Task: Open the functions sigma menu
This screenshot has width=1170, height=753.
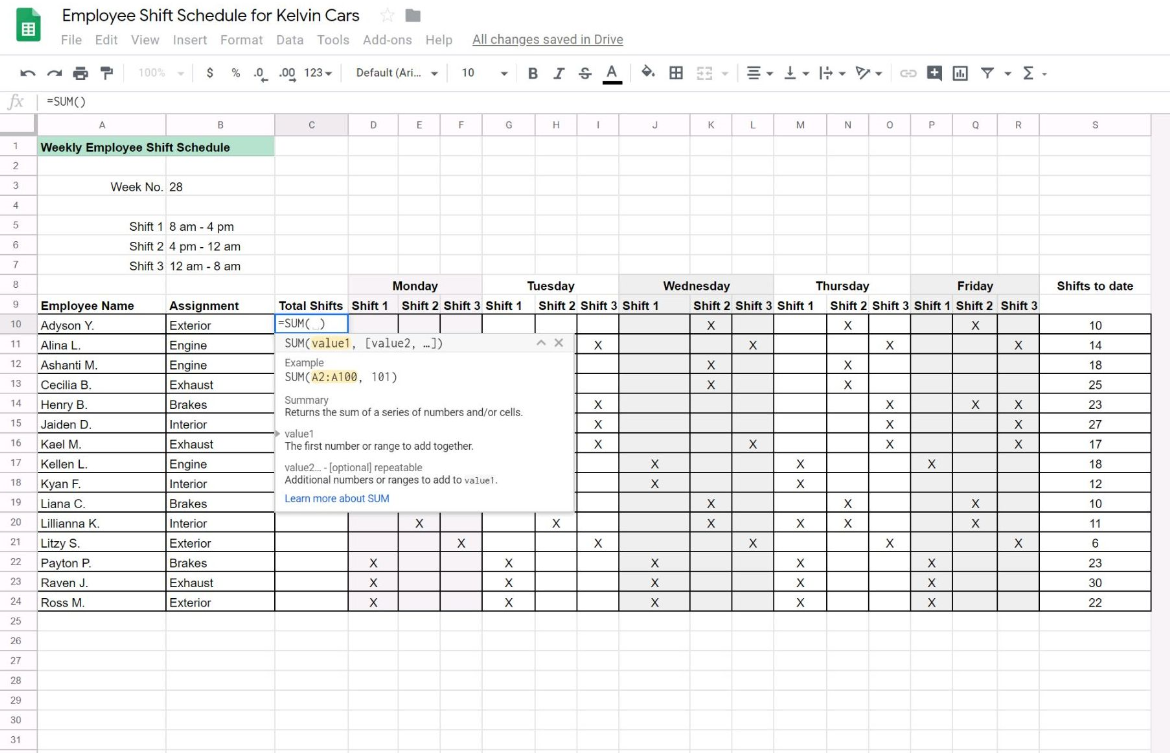Action: click(x=1033, y=73)
